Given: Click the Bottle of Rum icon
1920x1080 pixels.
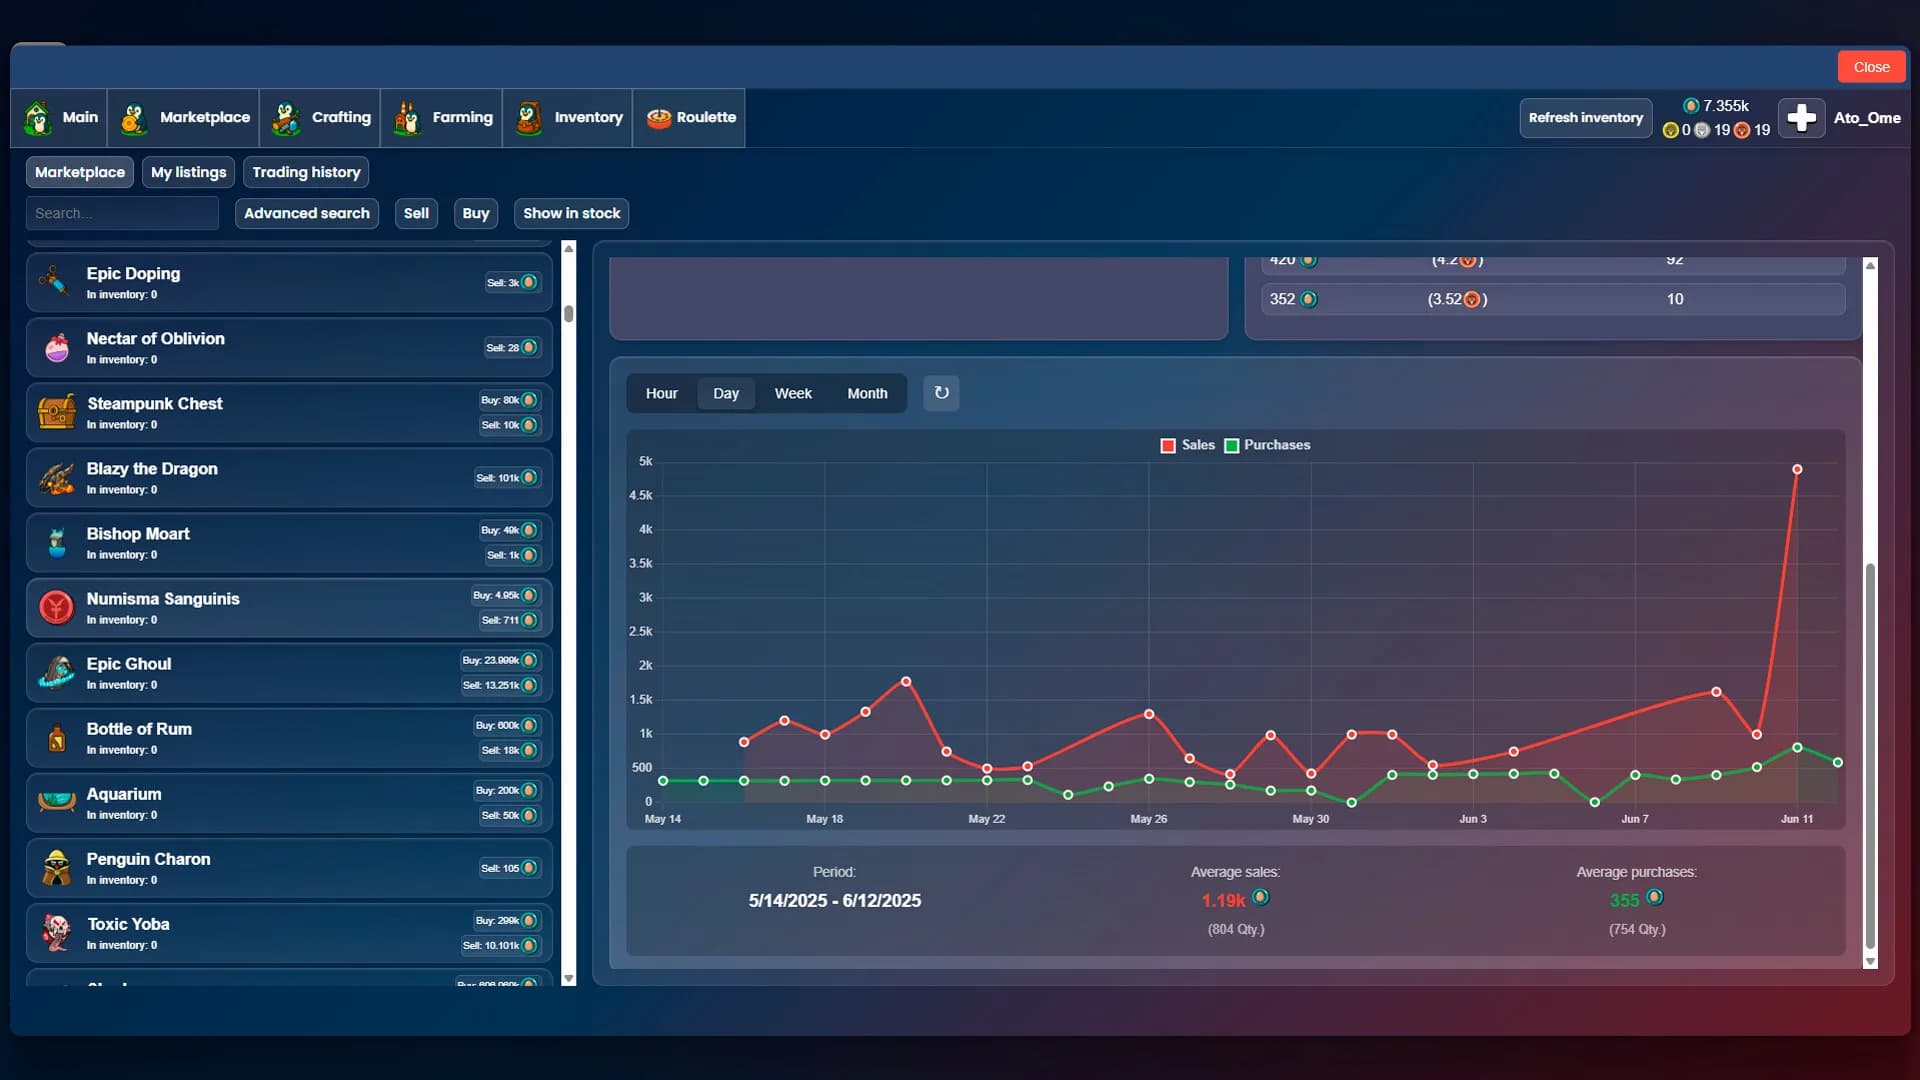Looking at the screenshot, I should point(57,738).
